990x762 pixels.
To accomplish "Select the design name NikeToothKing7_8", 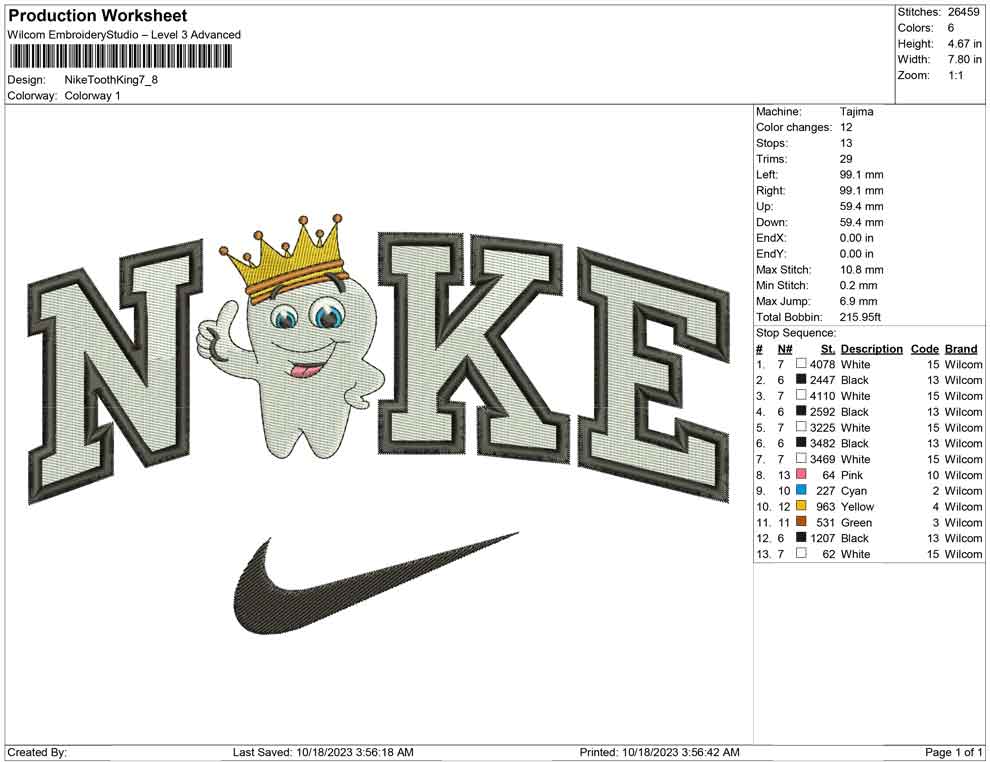I will [111, 80].
